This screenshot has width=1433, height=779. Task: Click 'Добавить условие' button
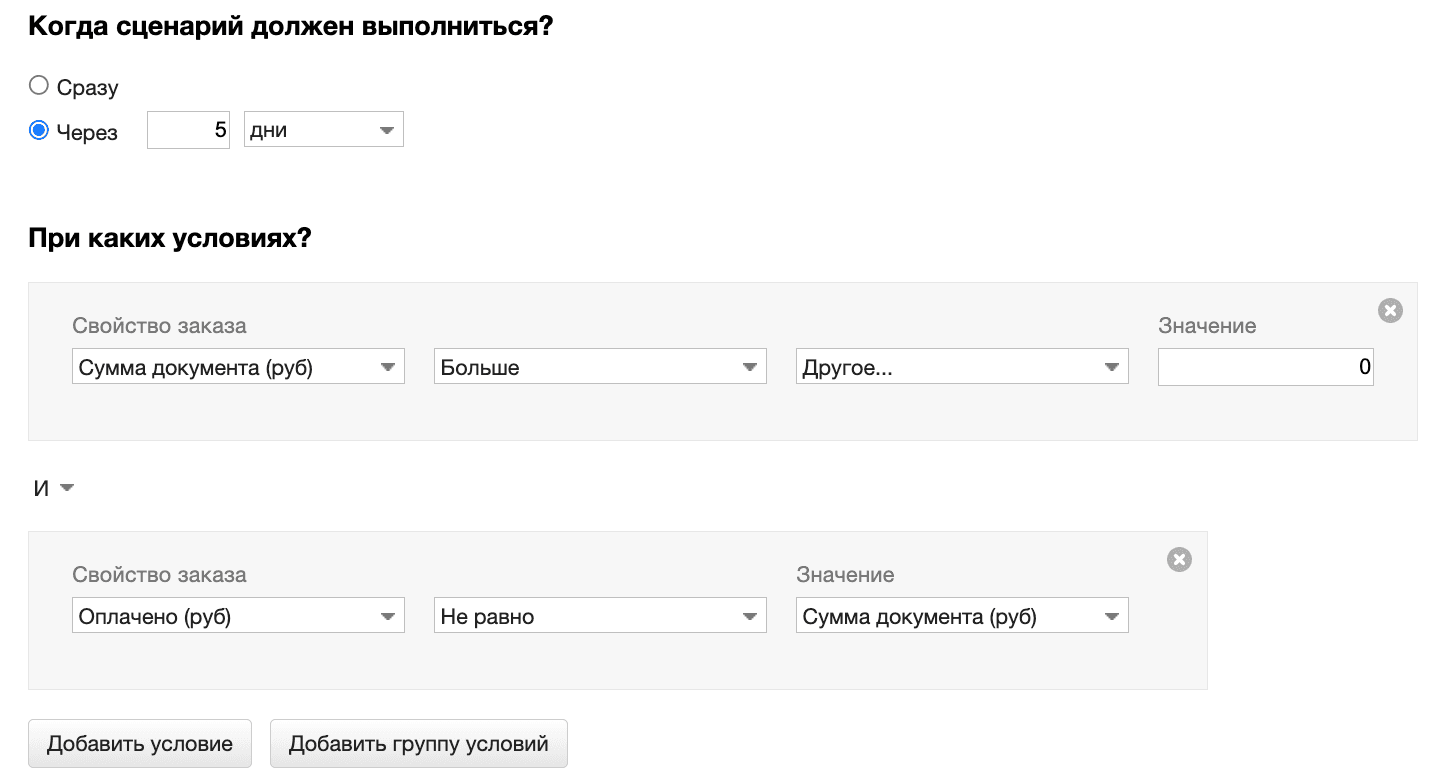[x=139, y=744]
